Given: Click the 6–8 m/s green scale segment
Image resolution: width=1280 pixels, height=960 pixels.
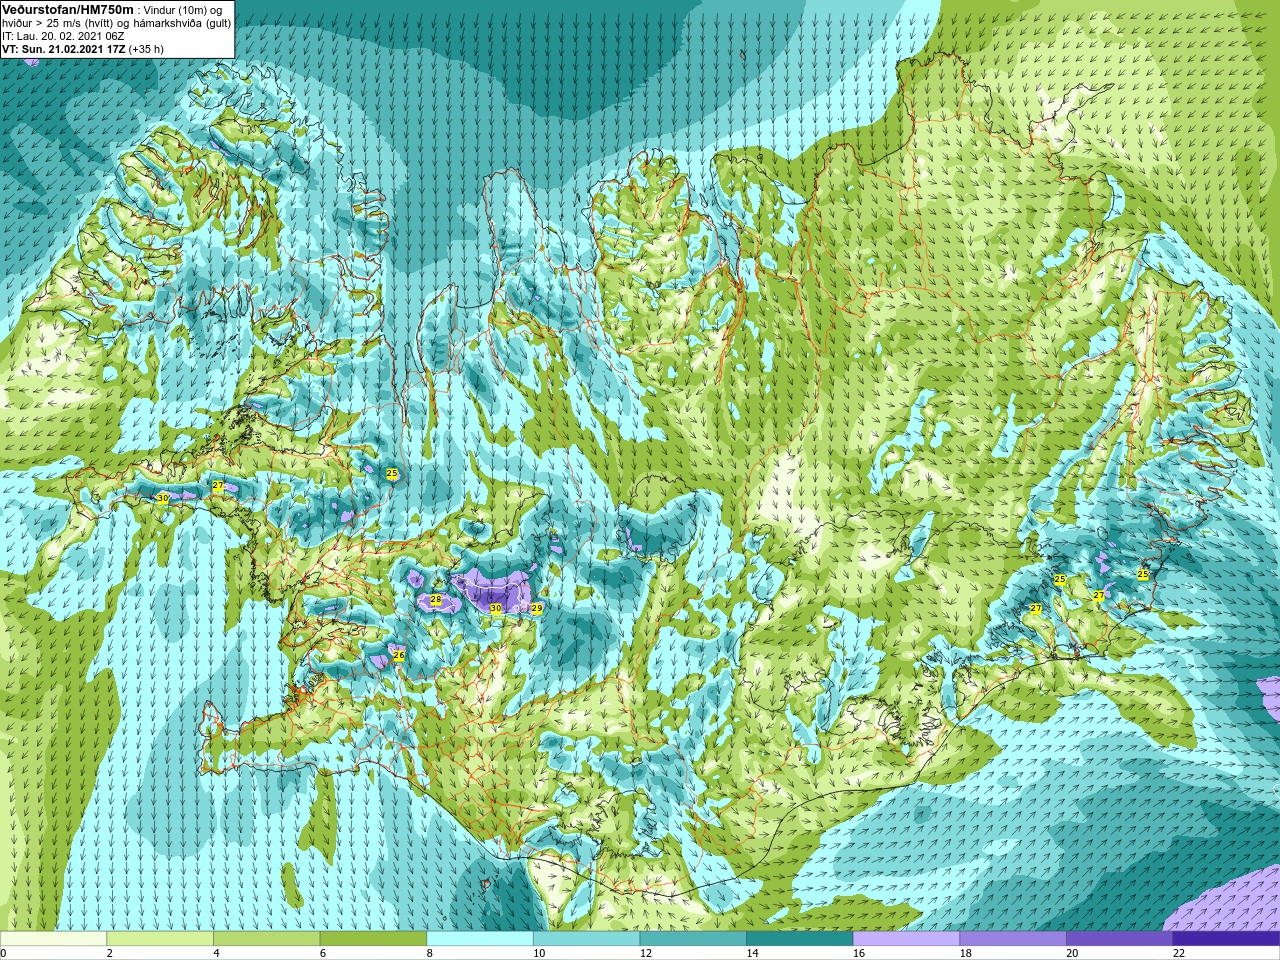Looking at the screenshot, I should pyautogui.click(x=373, y=939).
